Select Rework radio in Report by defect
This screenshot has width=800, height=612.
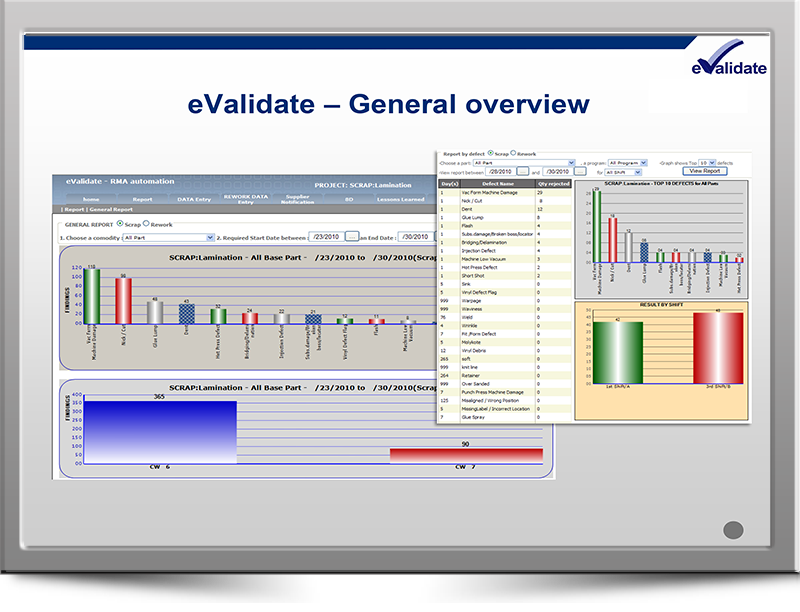click(x=513, y=152)
